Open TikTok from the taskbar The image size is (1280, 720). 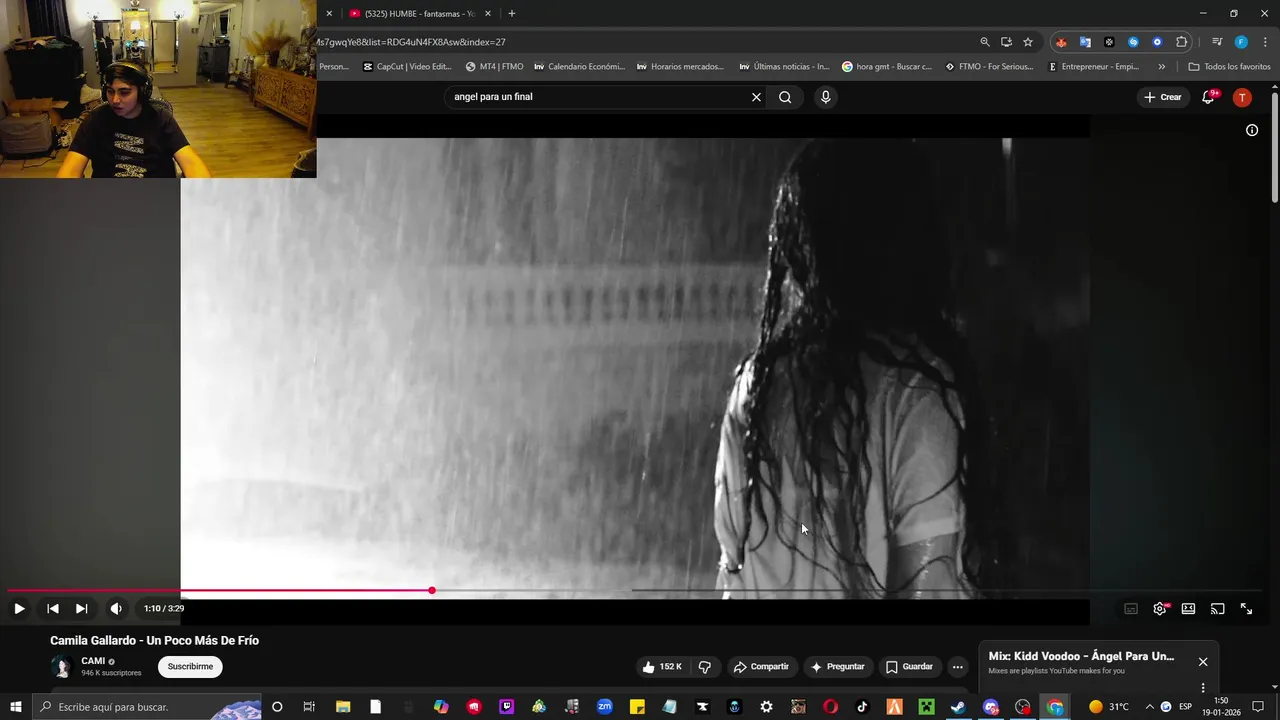(862, 707)
